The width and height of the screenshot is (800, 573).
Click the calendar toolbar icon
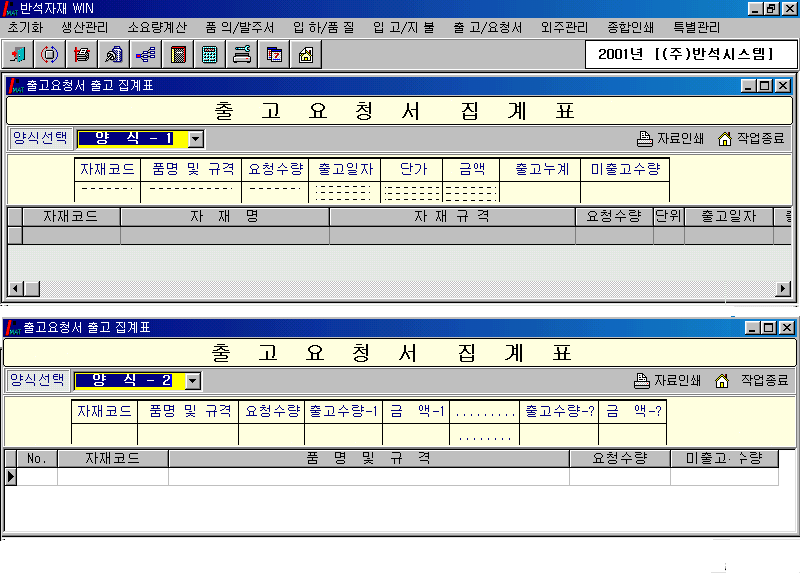point(274,55)
